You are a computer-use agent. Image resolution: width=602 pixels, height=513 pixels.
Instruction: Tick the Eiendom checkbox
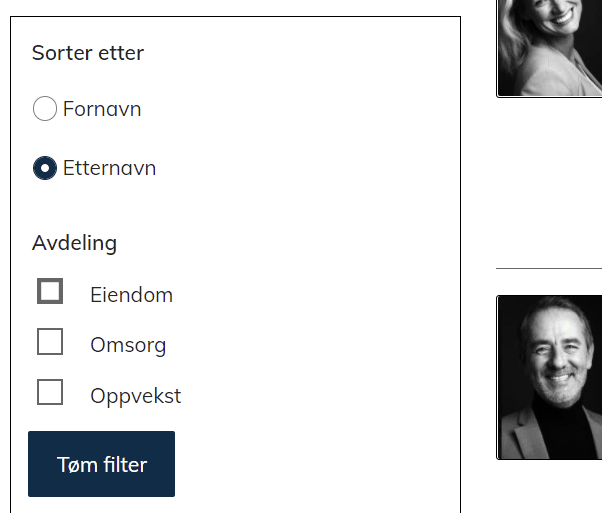(x=50, y=291)
